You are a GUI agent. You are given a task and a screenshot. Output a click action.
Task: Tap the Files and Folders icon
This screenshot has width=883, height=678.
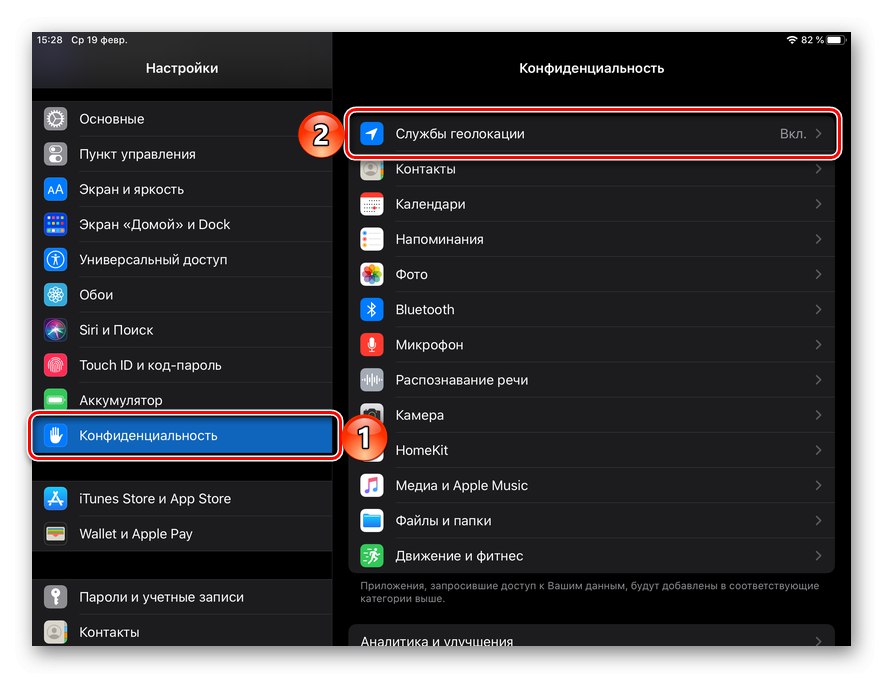372,520
